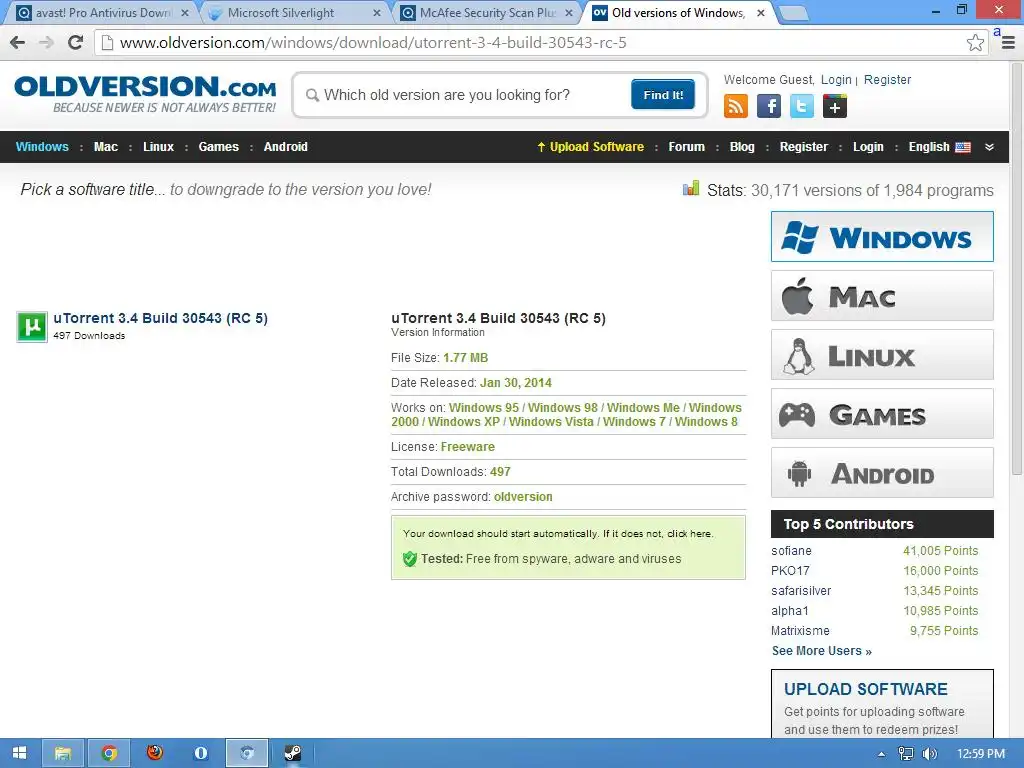Expand the nav bar double-chevron dropdown
Viewport: 1024px width, 768px height.
[x=989, y=147]
